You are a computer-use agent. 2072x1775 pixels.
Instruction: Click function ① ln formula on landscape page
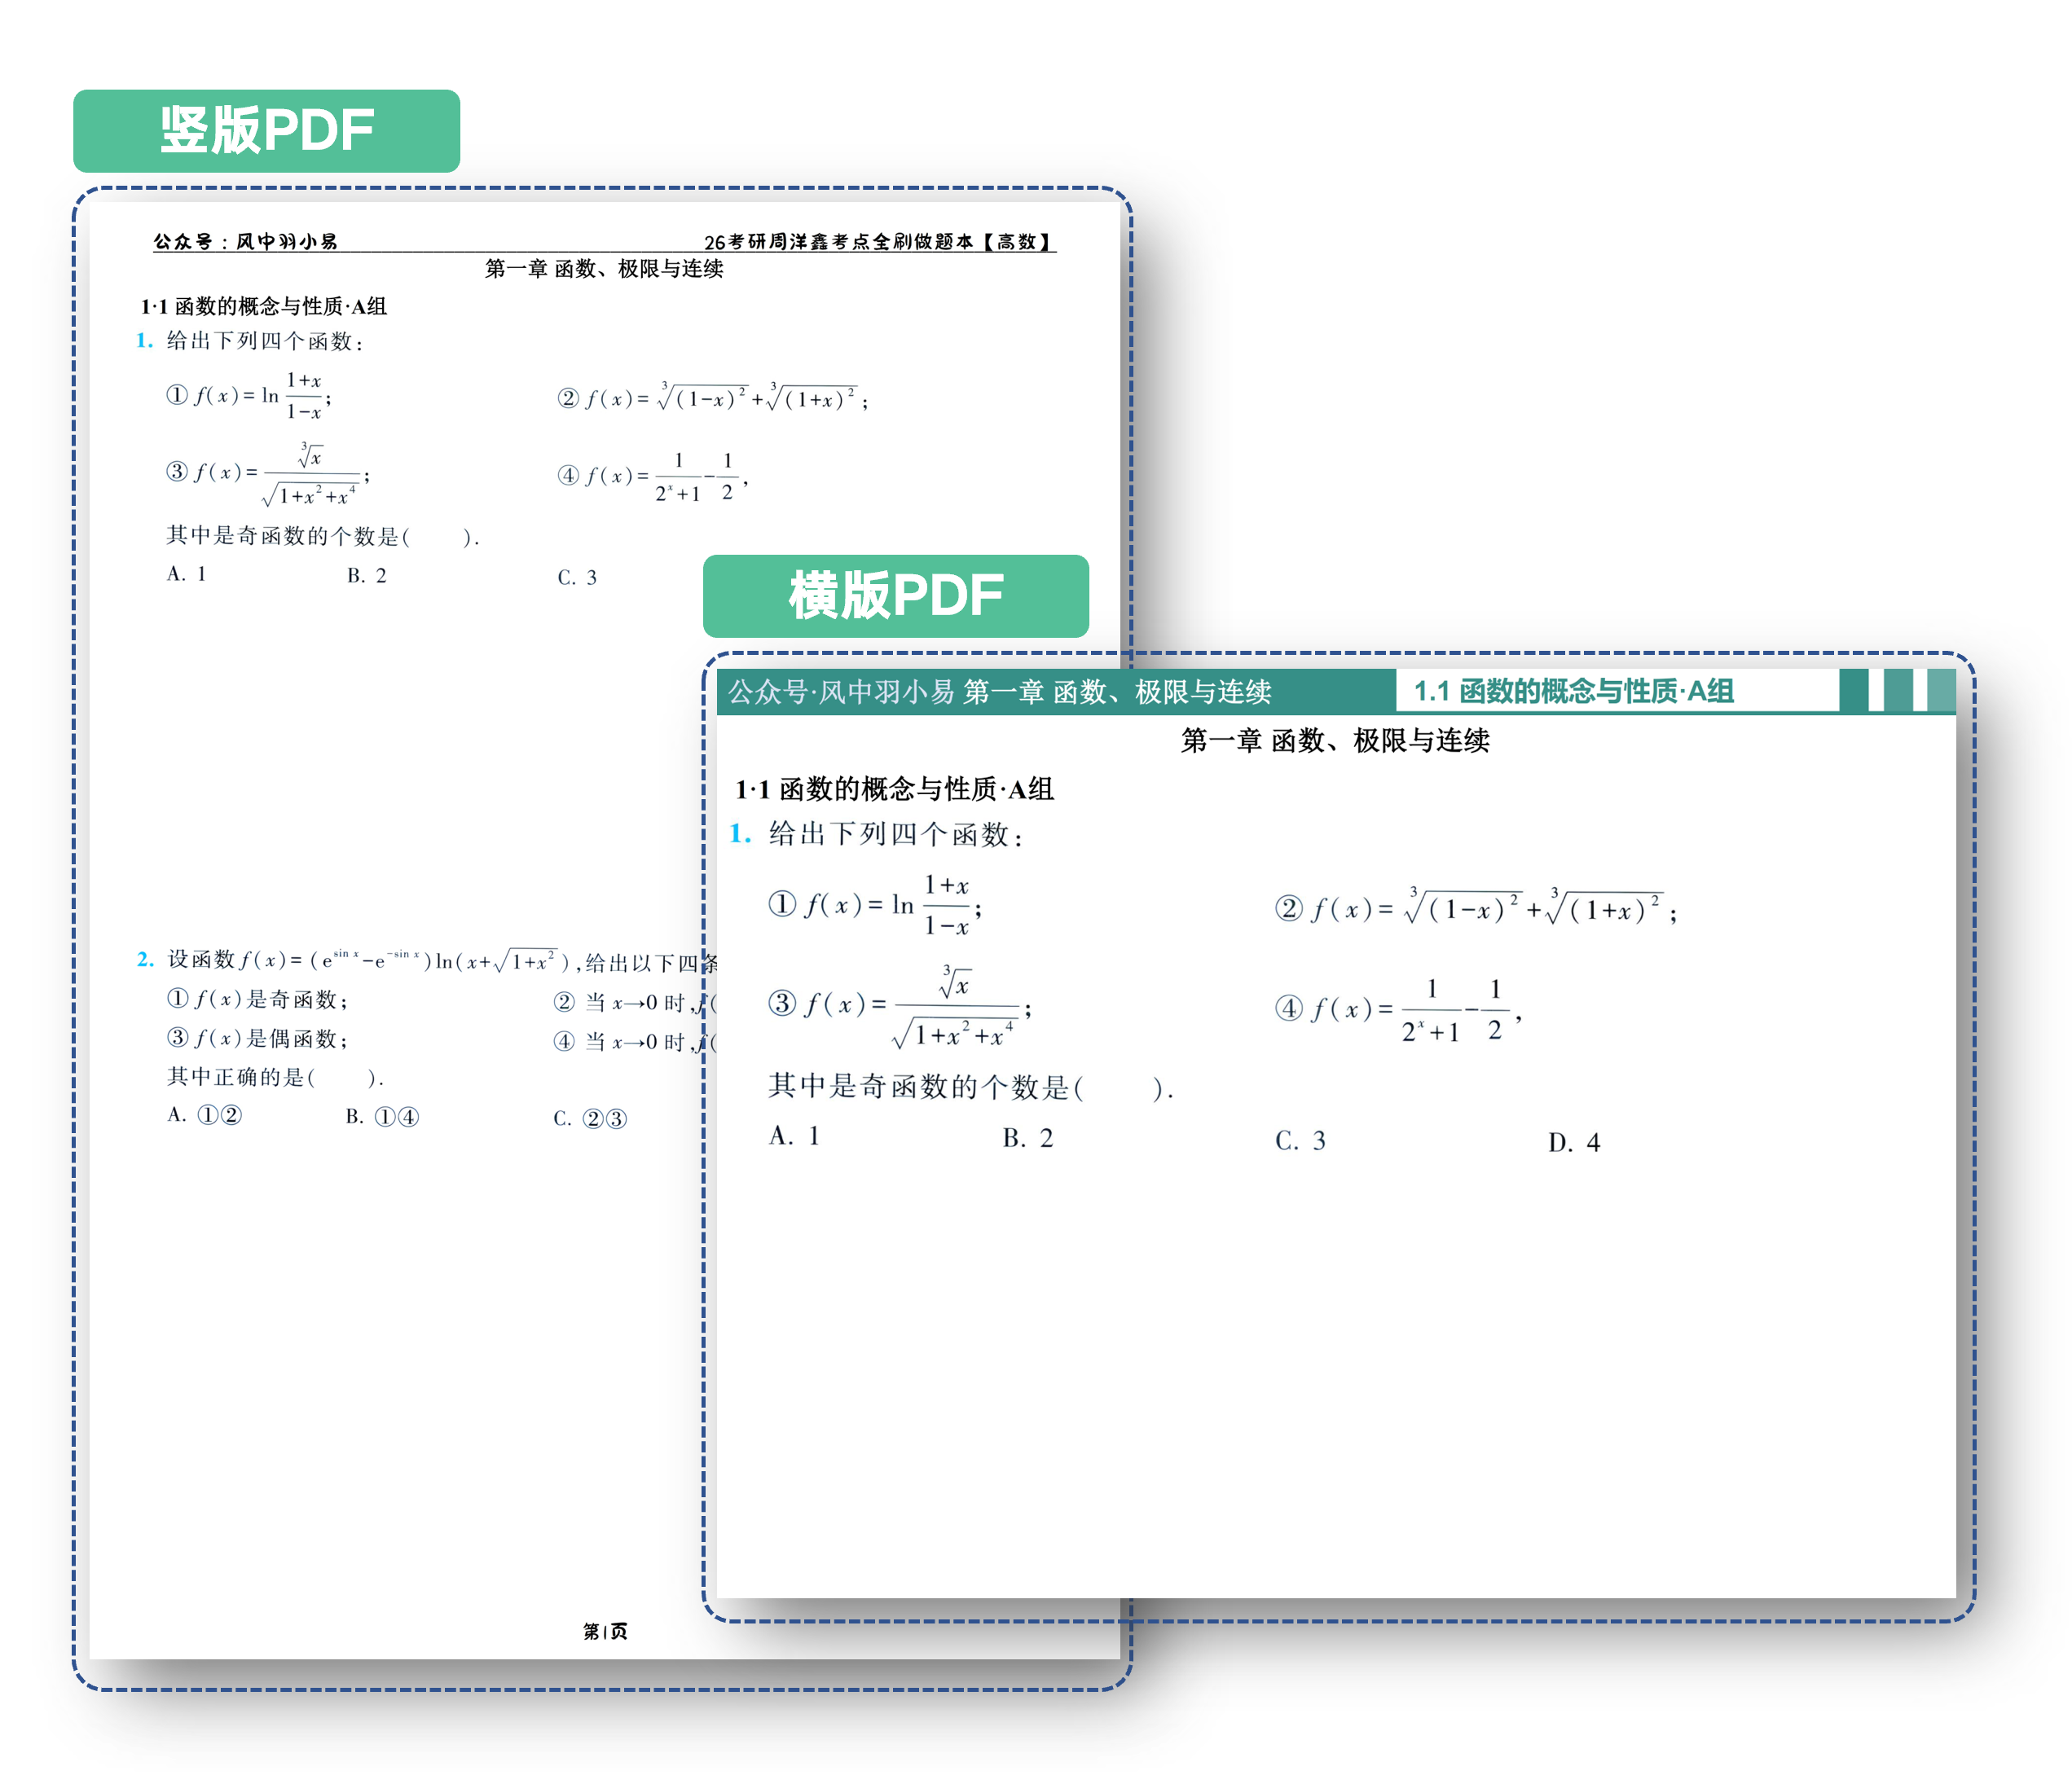[x=875, y=906]
